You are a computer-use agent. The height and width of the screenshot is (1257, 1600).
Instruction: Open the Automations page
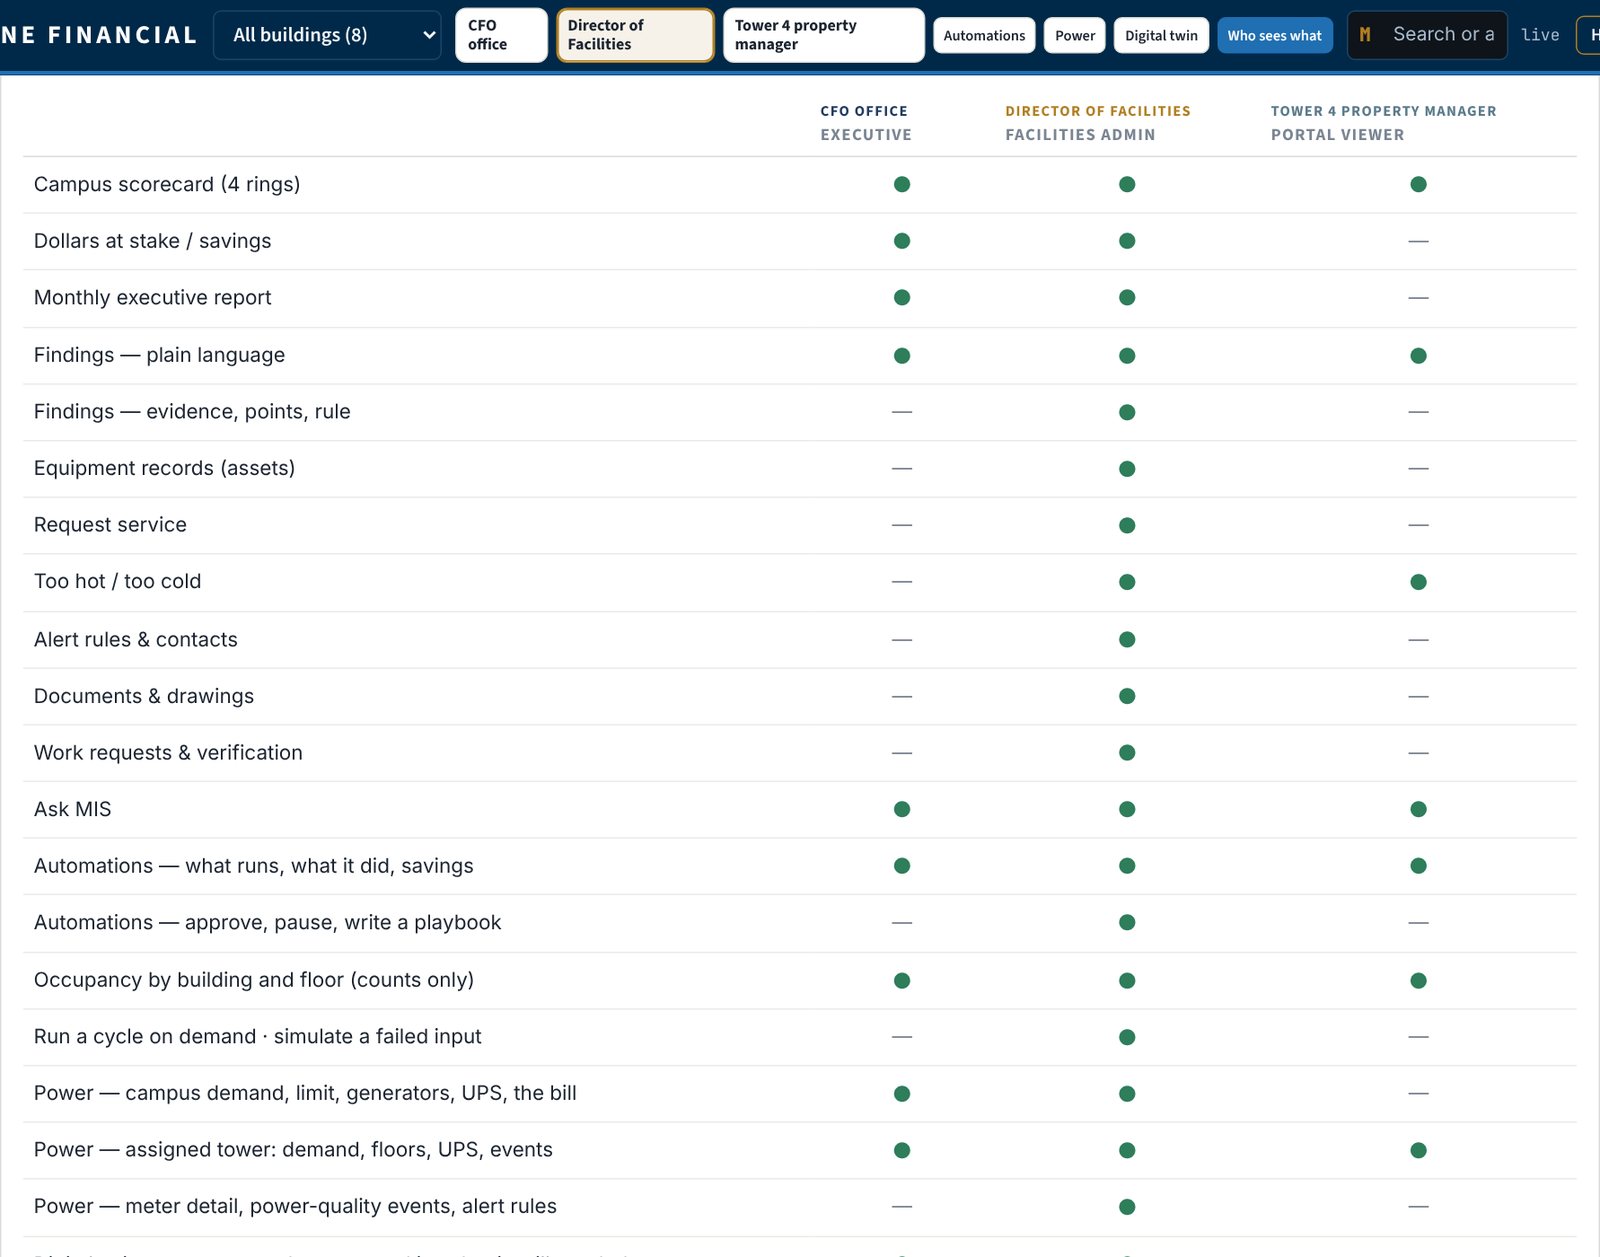(x=984, y=35)
